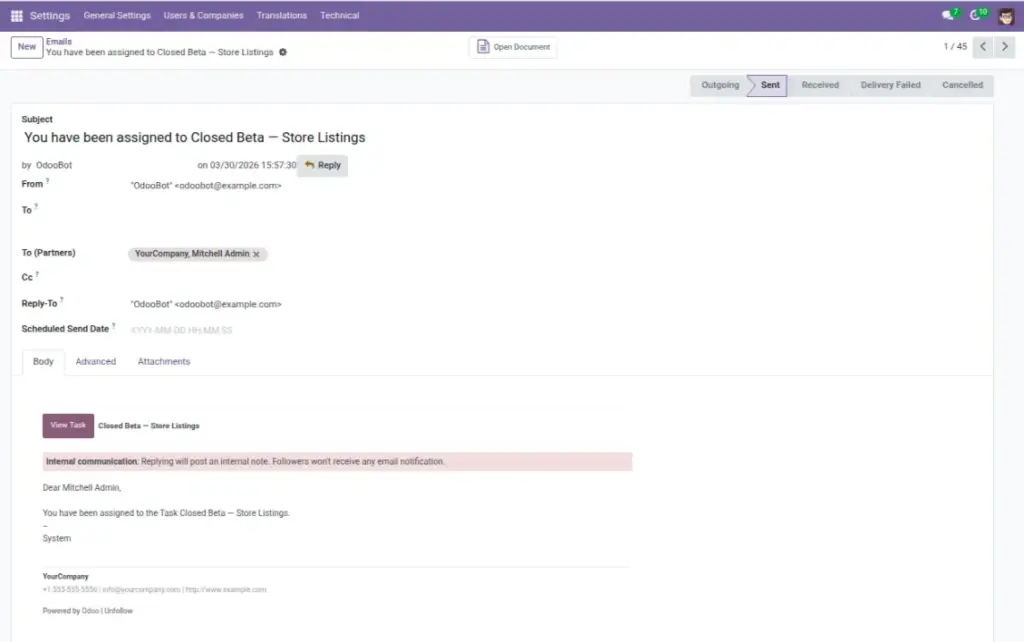The height and width of the screenshot is (642, 1024).
Task: Click the YourCompany footer name
Action: point(65,577)
